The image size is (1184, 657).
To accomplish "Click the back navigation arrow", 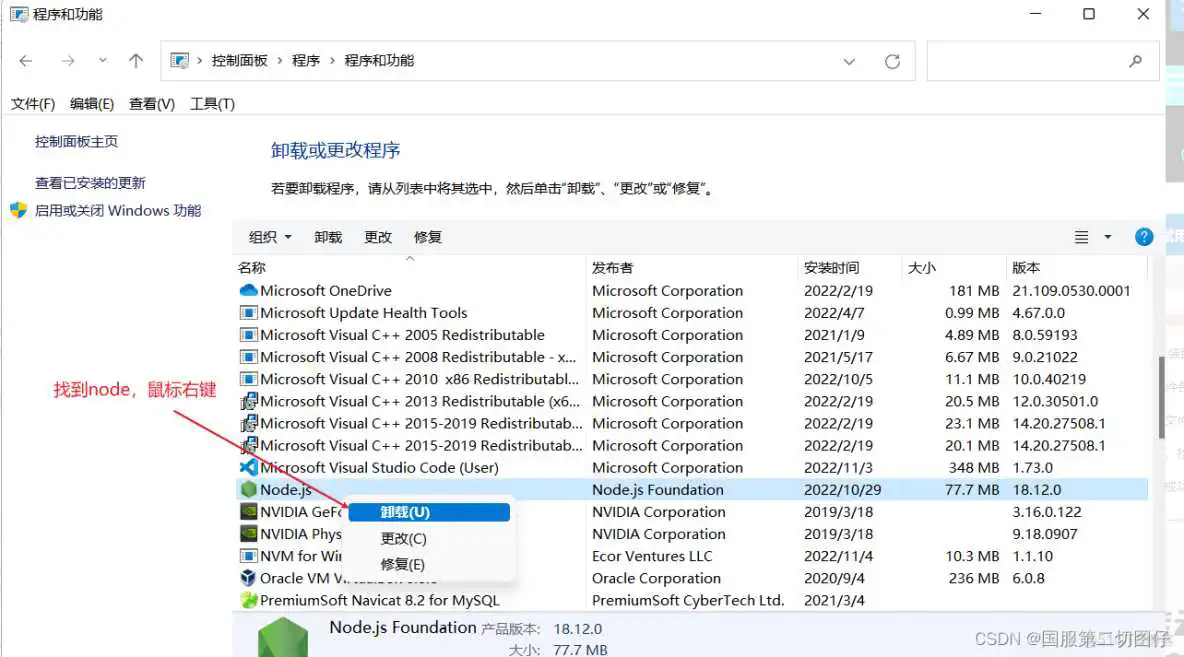I will (x=25, y=60).
